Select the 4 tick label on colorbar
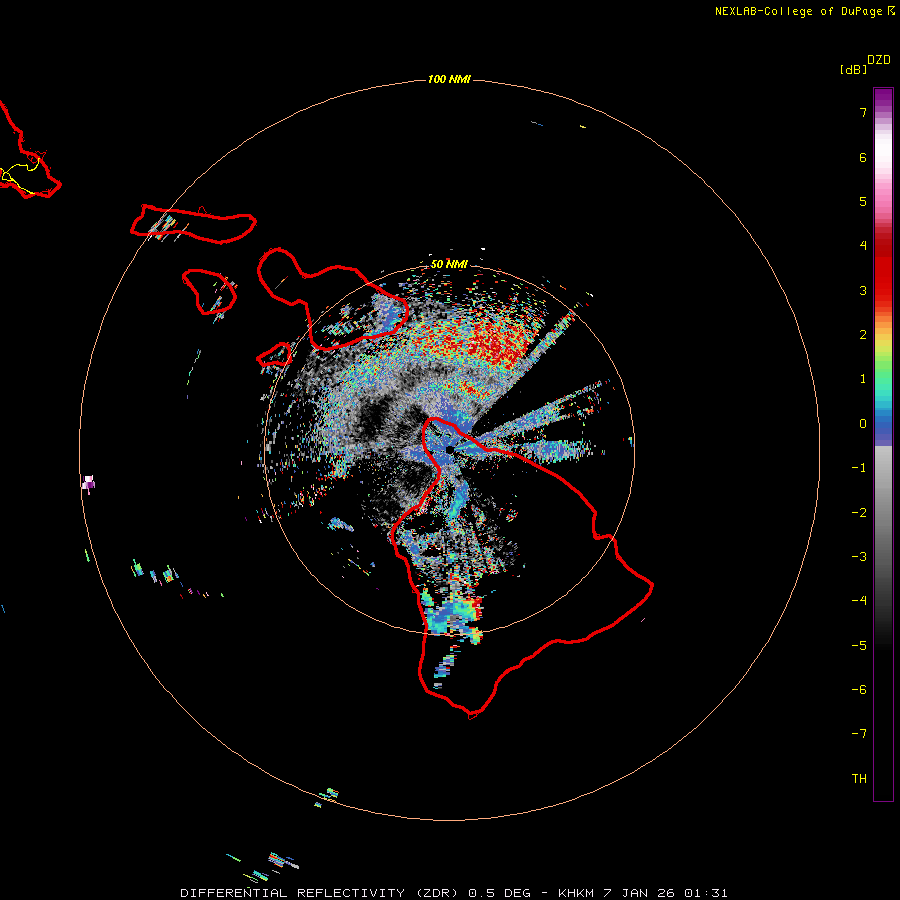The width and height of the screenshot is (900, 900). [863, 246]
